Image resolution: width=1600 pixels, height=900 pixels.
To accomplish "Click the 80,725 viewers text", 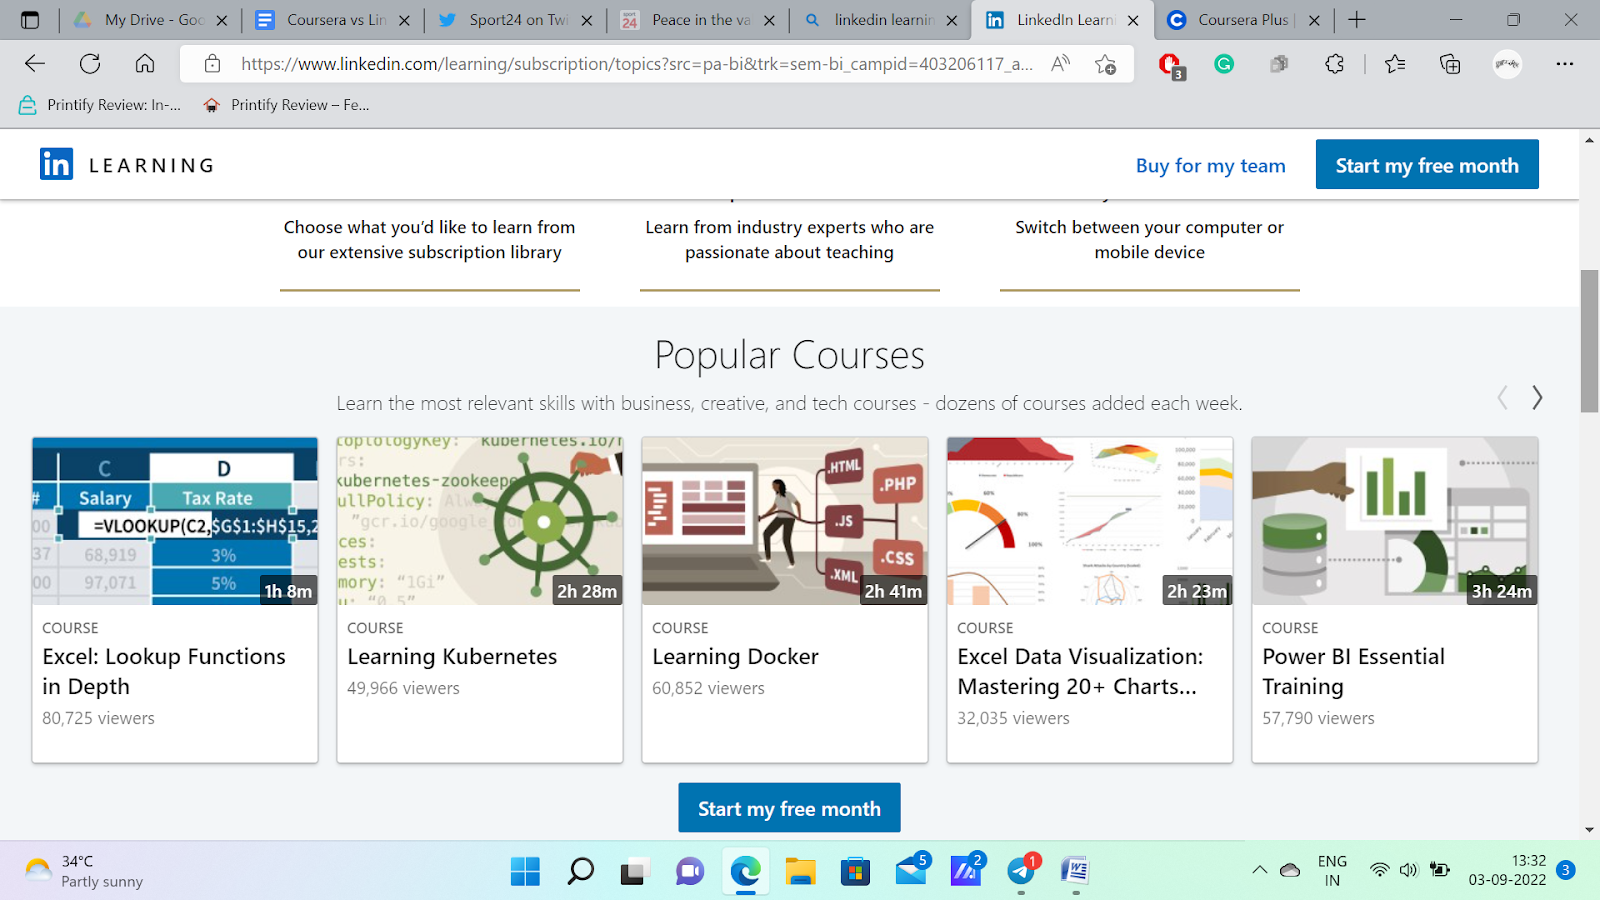I will coord(98,718).
